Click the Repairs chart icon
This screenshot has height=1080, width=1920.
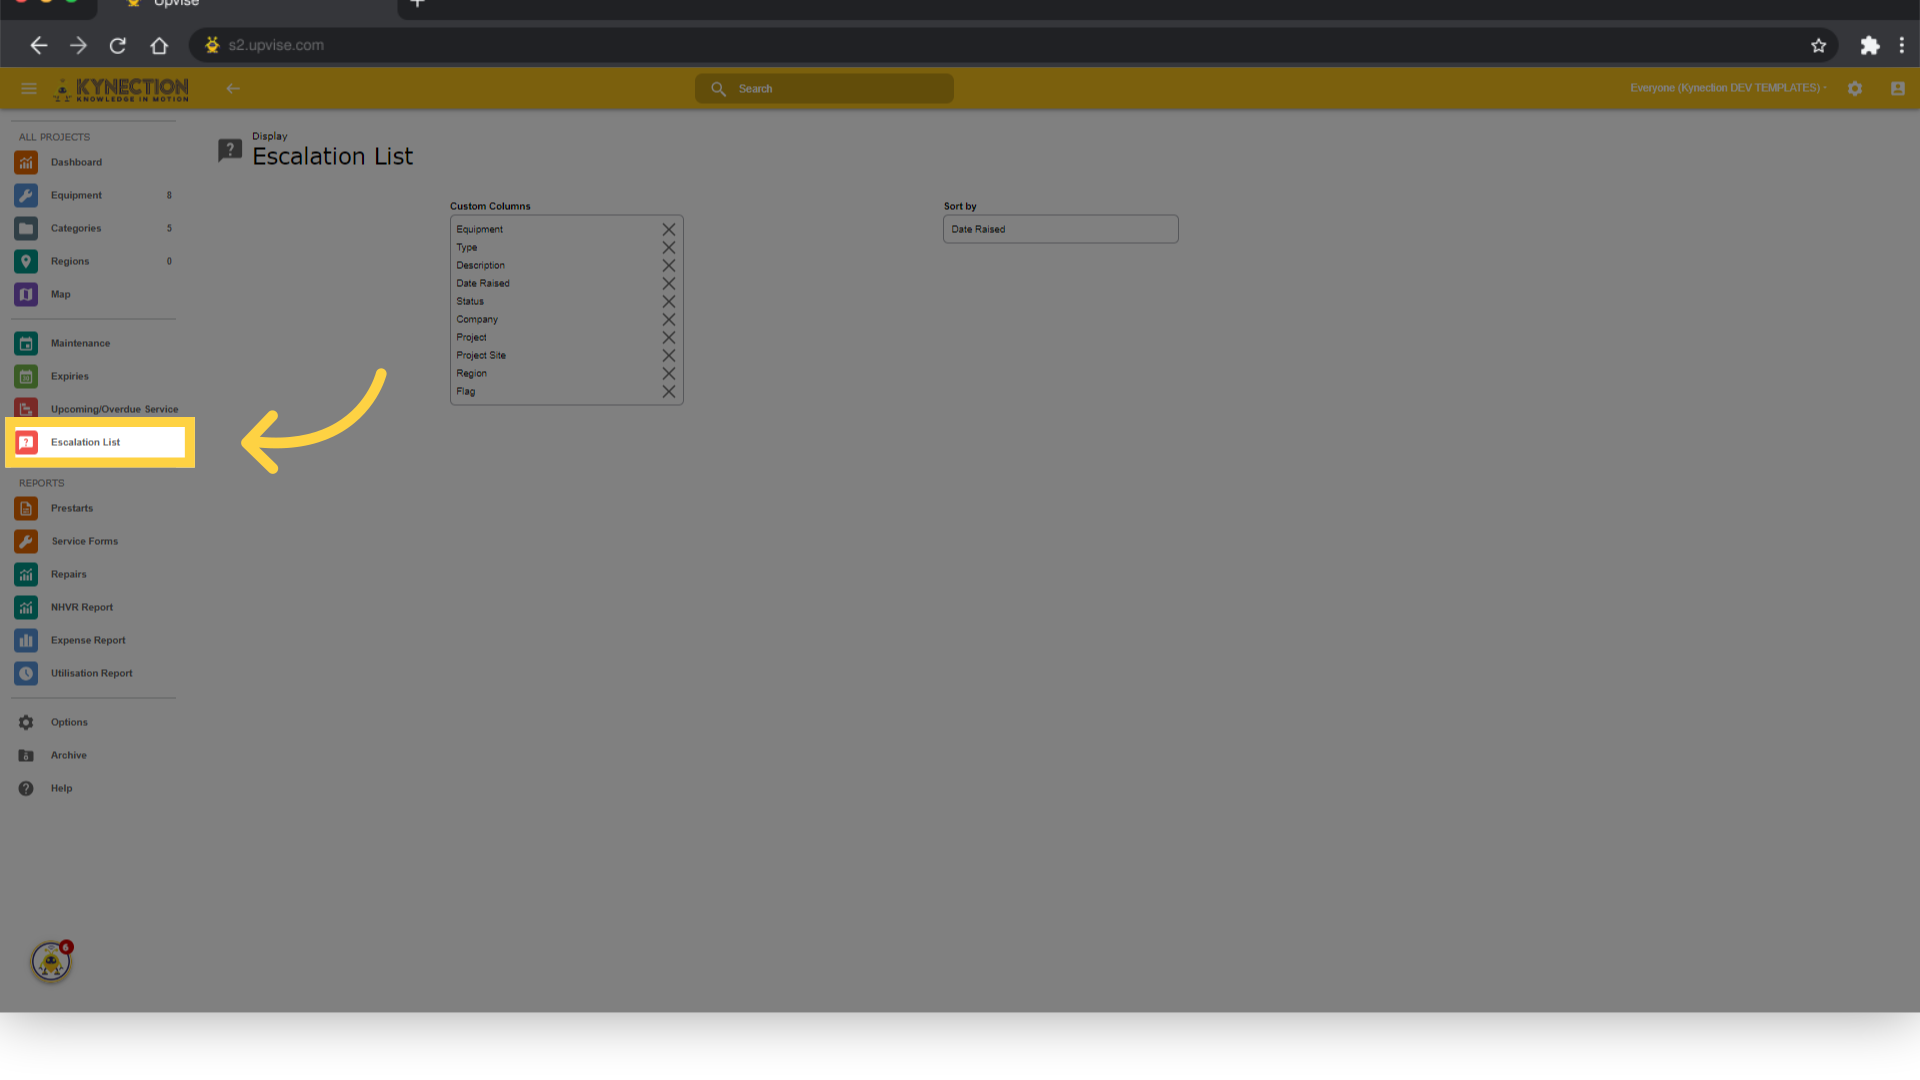26,574
